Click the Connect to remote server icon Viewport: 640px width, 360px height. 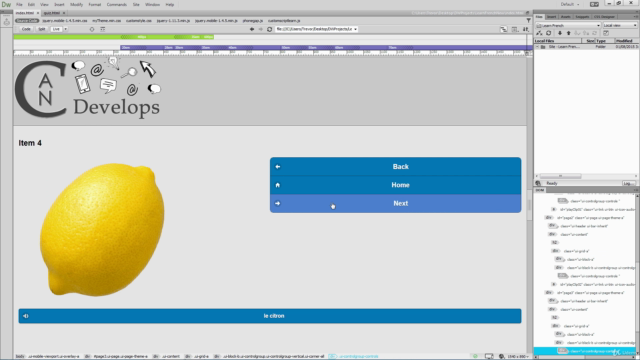pos(539,33)
